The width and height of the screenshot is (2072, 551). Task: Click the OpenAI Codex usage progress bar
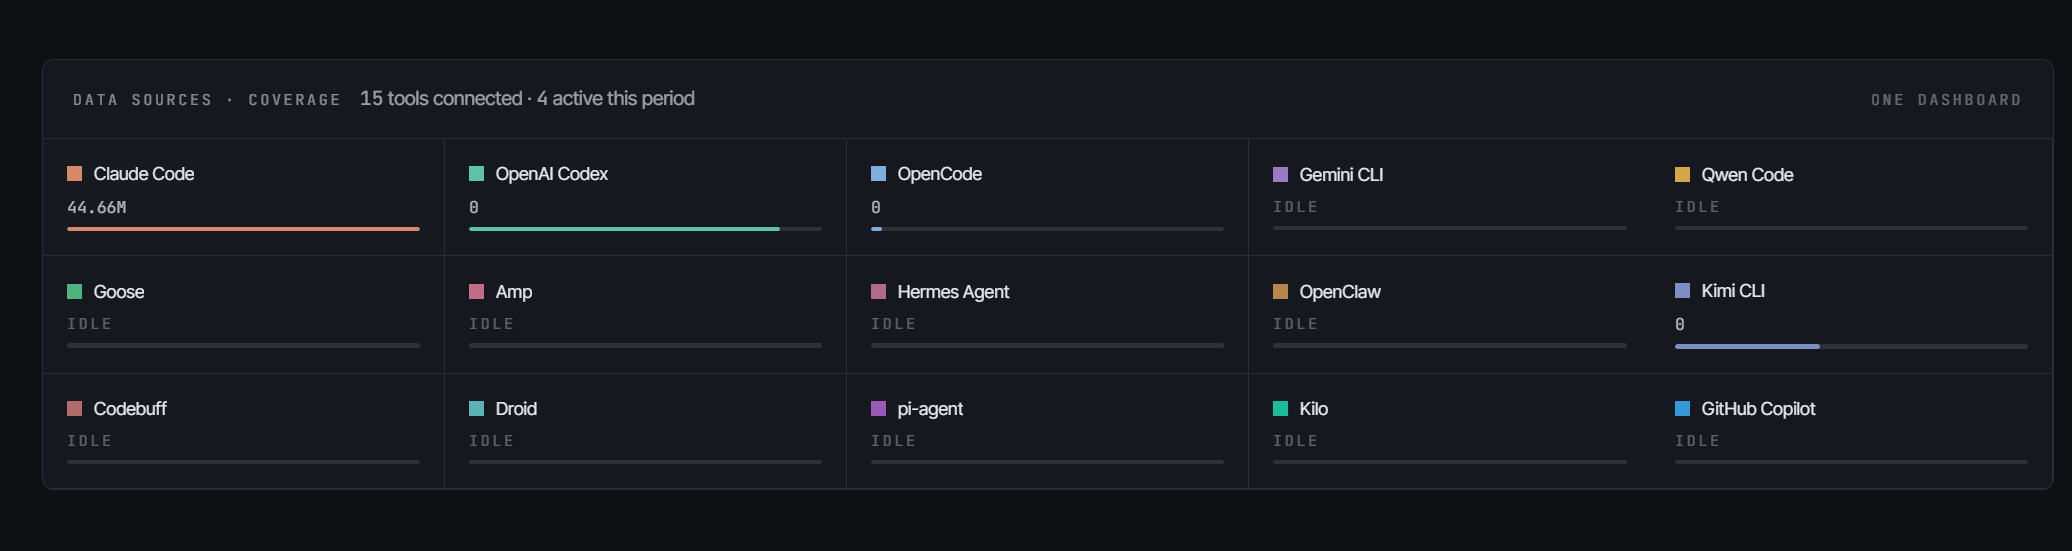click(x=645, y=229)
